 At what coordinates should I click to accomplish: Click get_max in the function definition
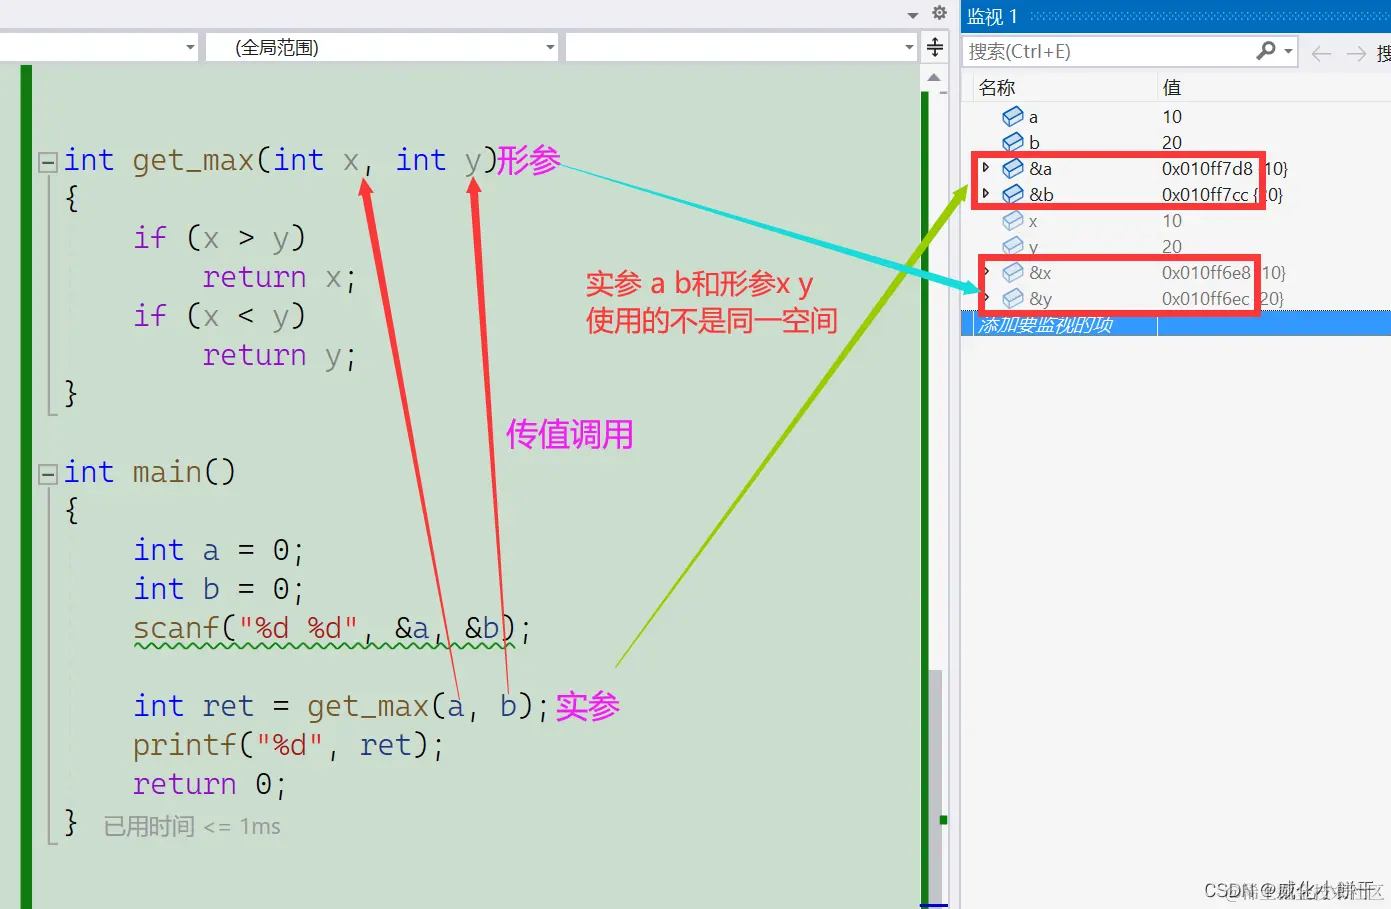(x=193, y=160)
